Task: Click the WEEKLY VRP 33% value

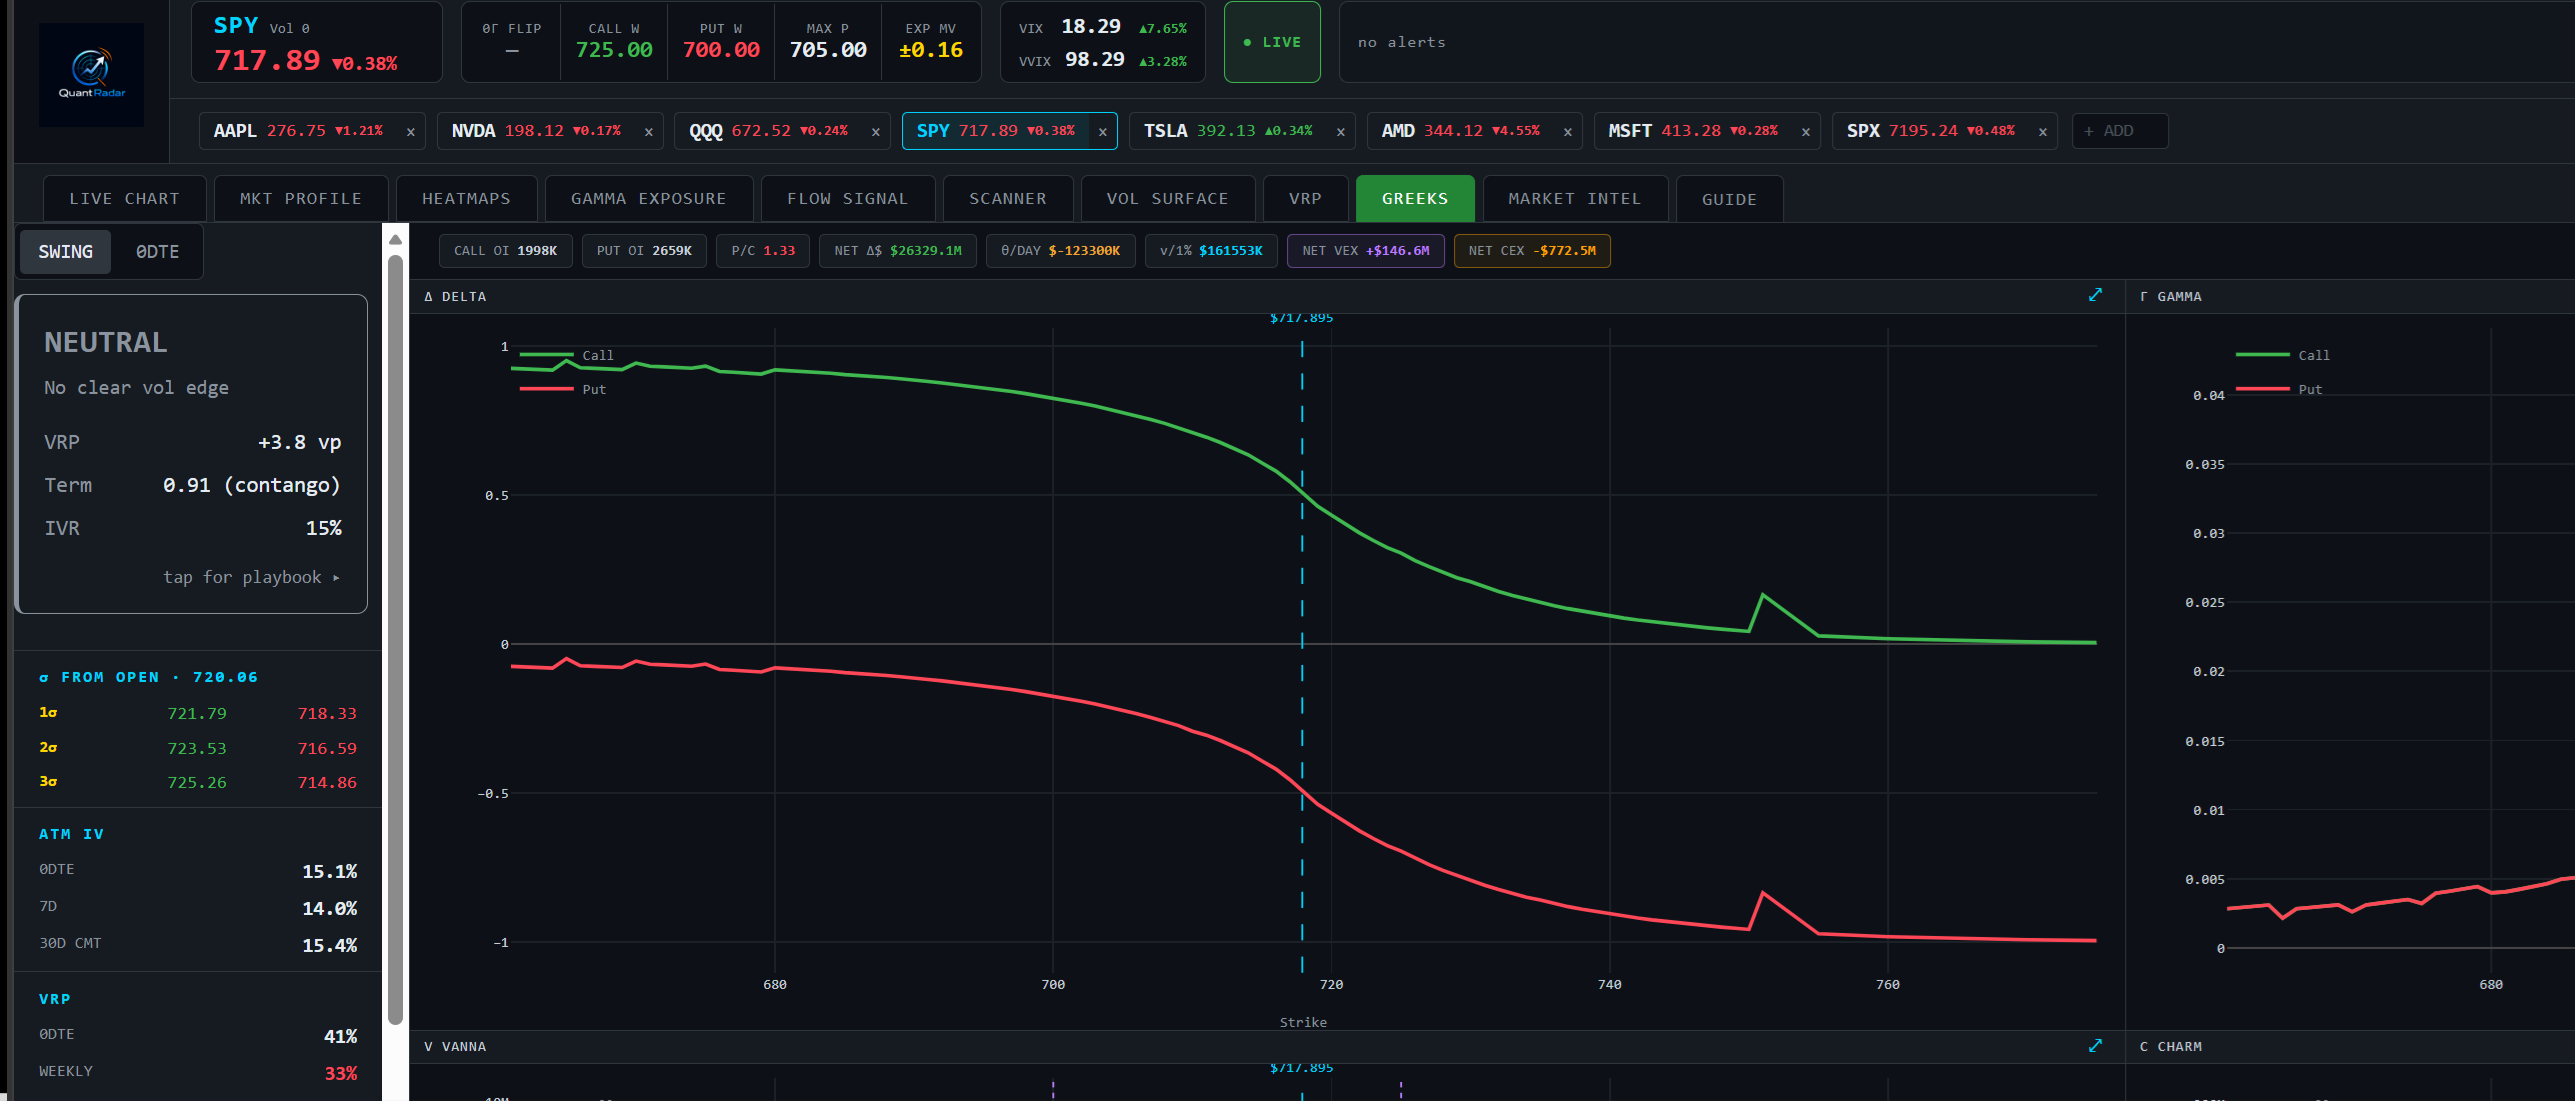Action: [340, 1073]
